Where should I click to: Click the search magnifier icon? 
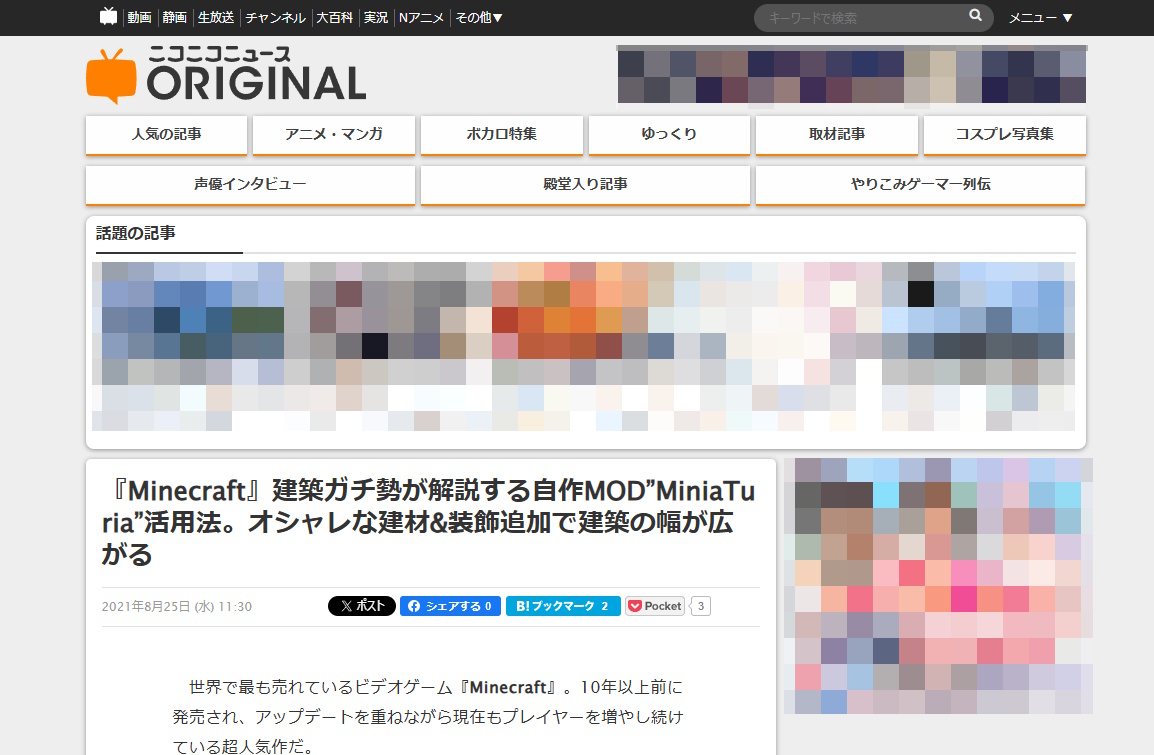tap(975, 15)
